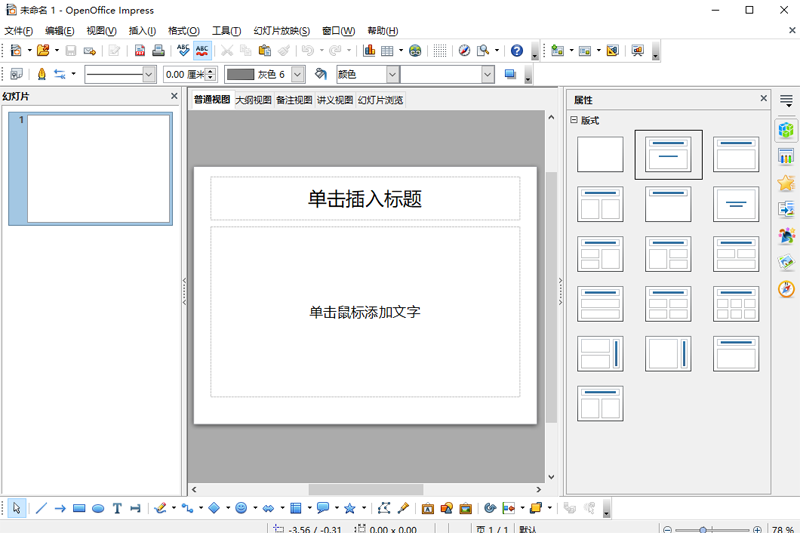Image resolution: width=800 pixels, height=533 pixels.
Task: Open sidebar Slide Transition icon
Action: tap(786, 210)
